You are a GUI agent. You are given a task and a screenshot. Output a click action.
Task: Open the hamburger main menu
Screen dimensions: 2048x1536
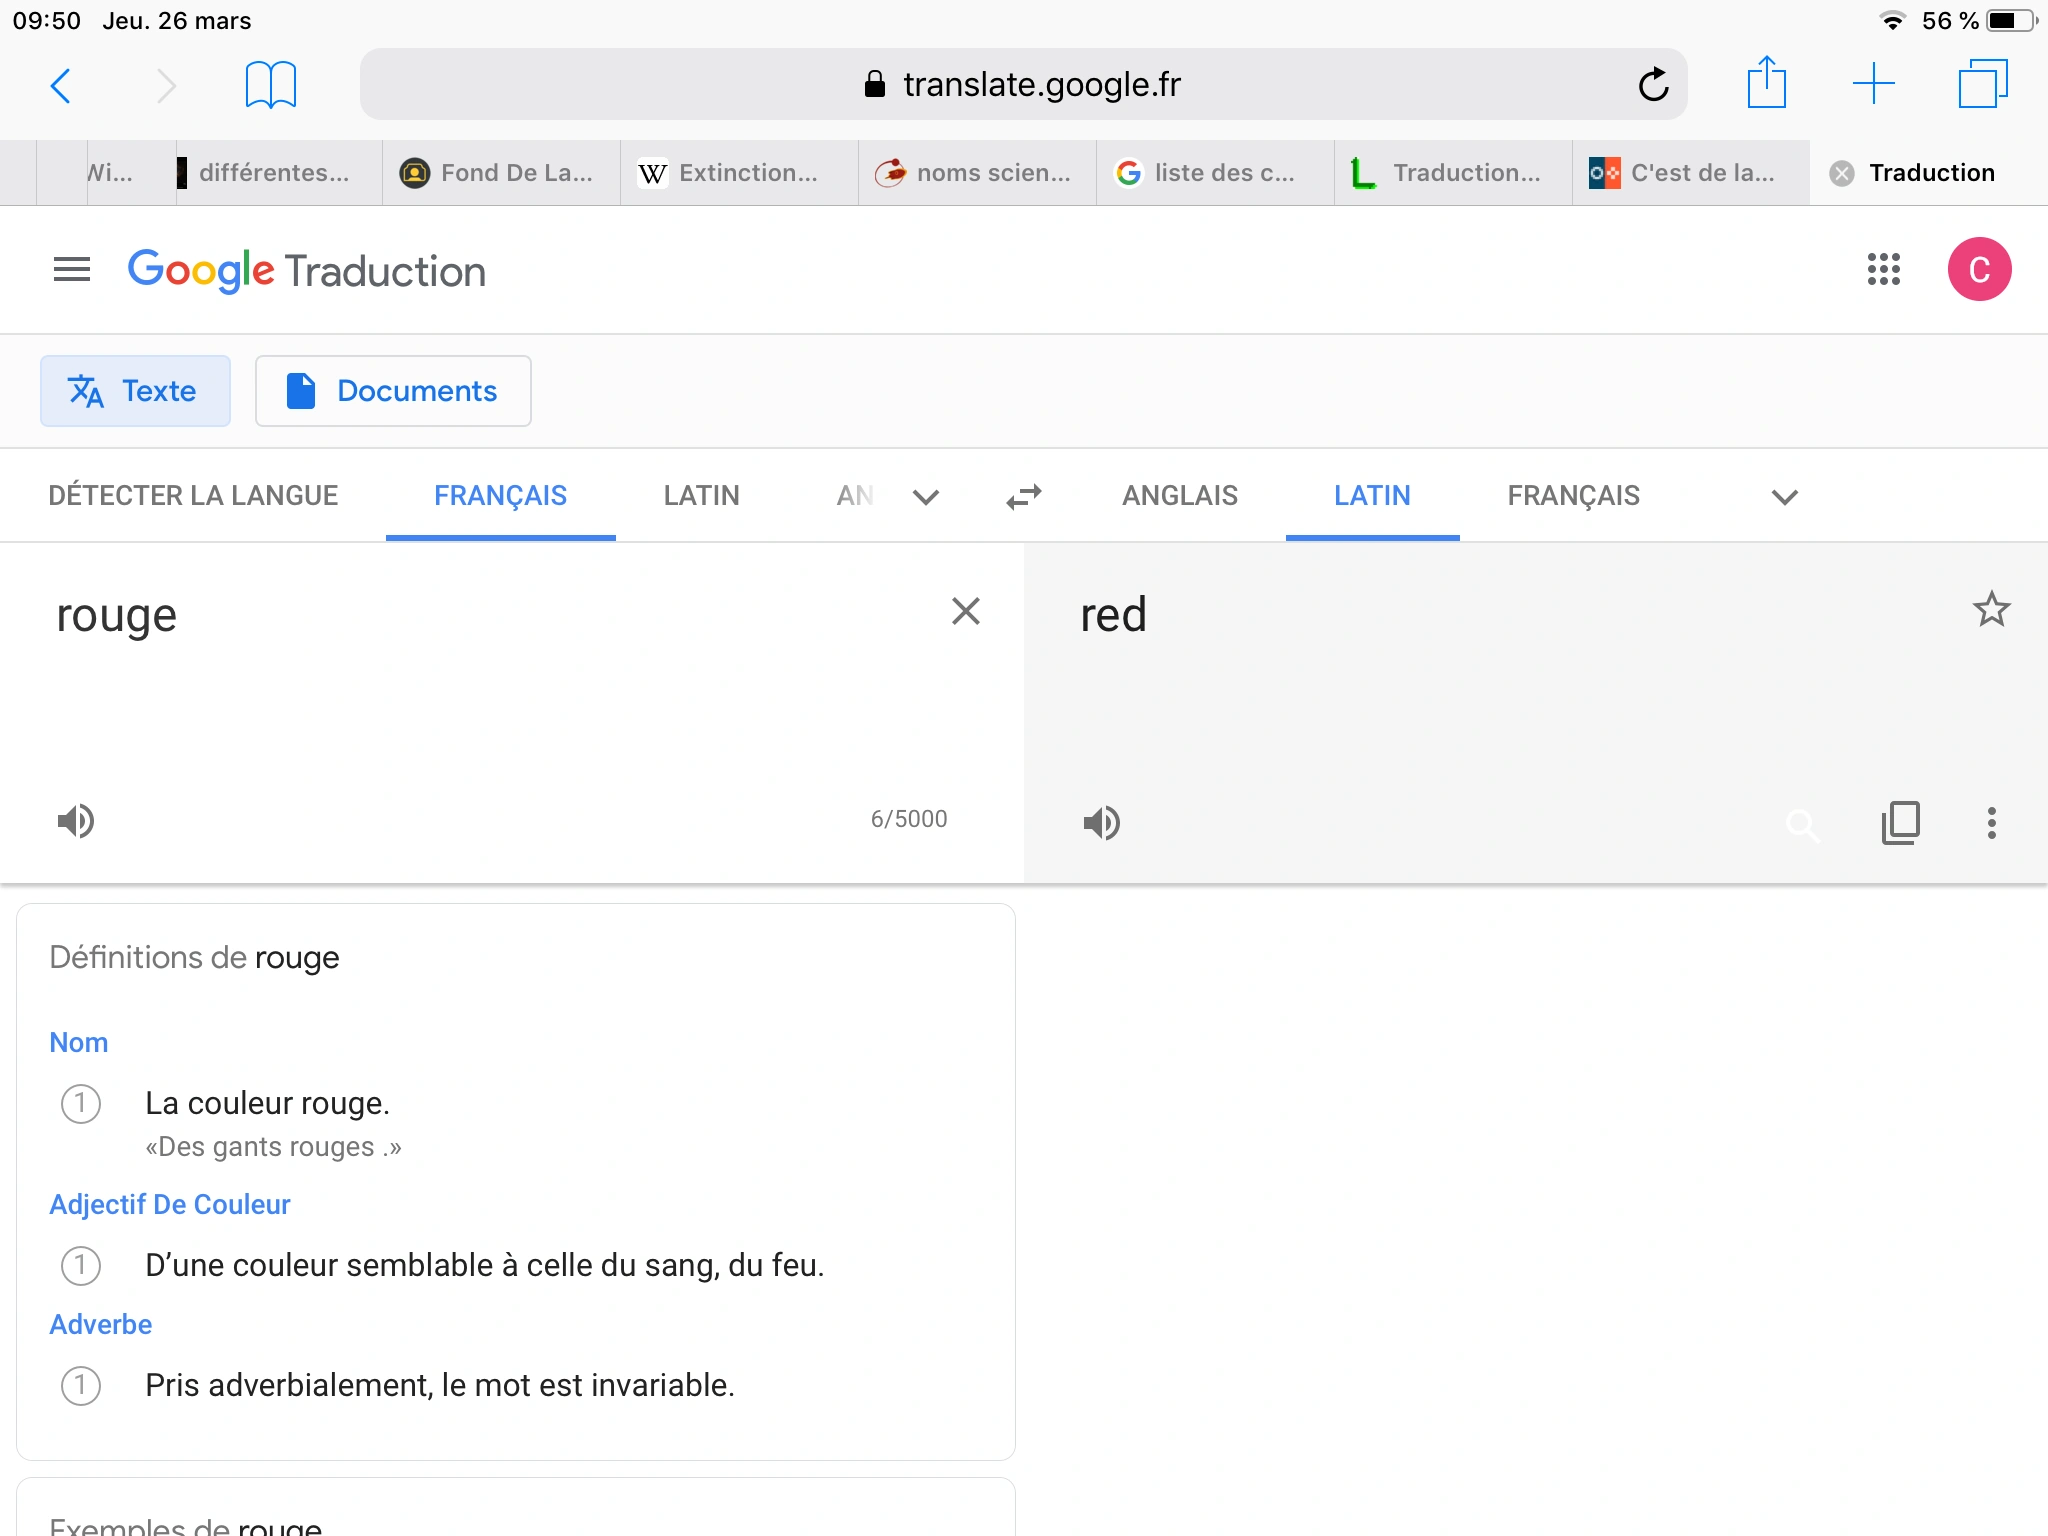[x=72, y=269]
